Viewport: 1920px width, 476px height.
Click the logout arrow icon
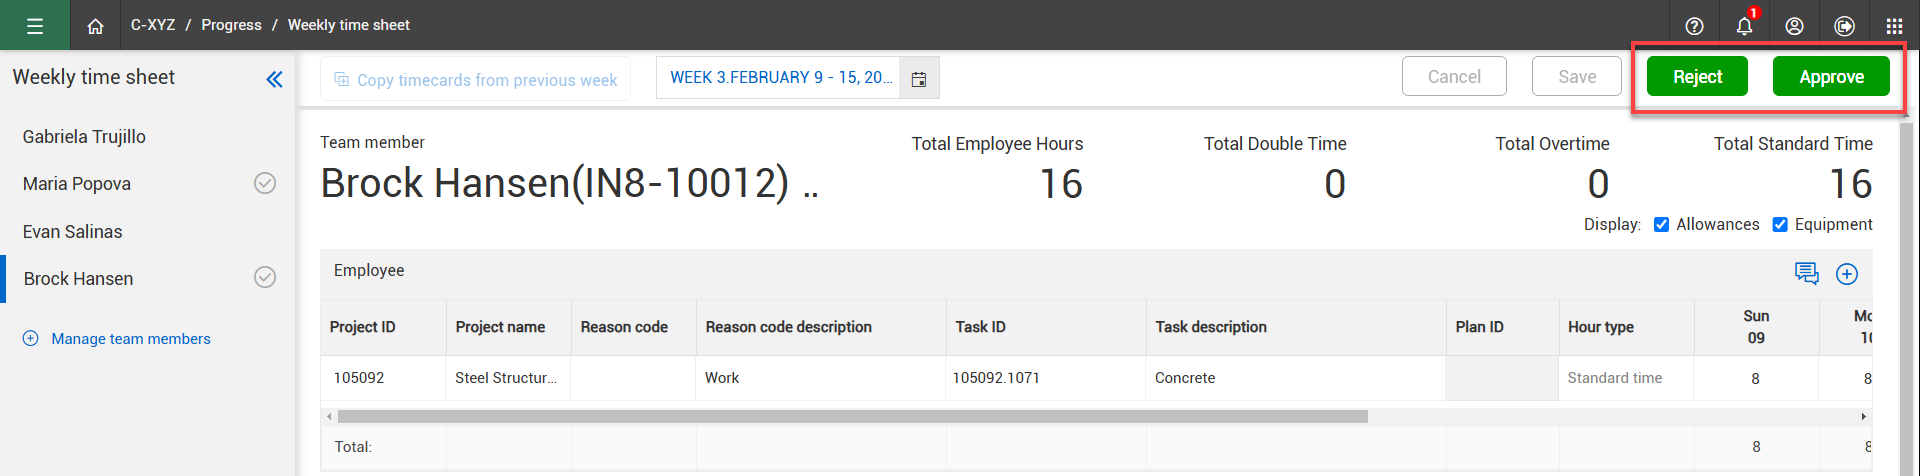pos(1844,26)
